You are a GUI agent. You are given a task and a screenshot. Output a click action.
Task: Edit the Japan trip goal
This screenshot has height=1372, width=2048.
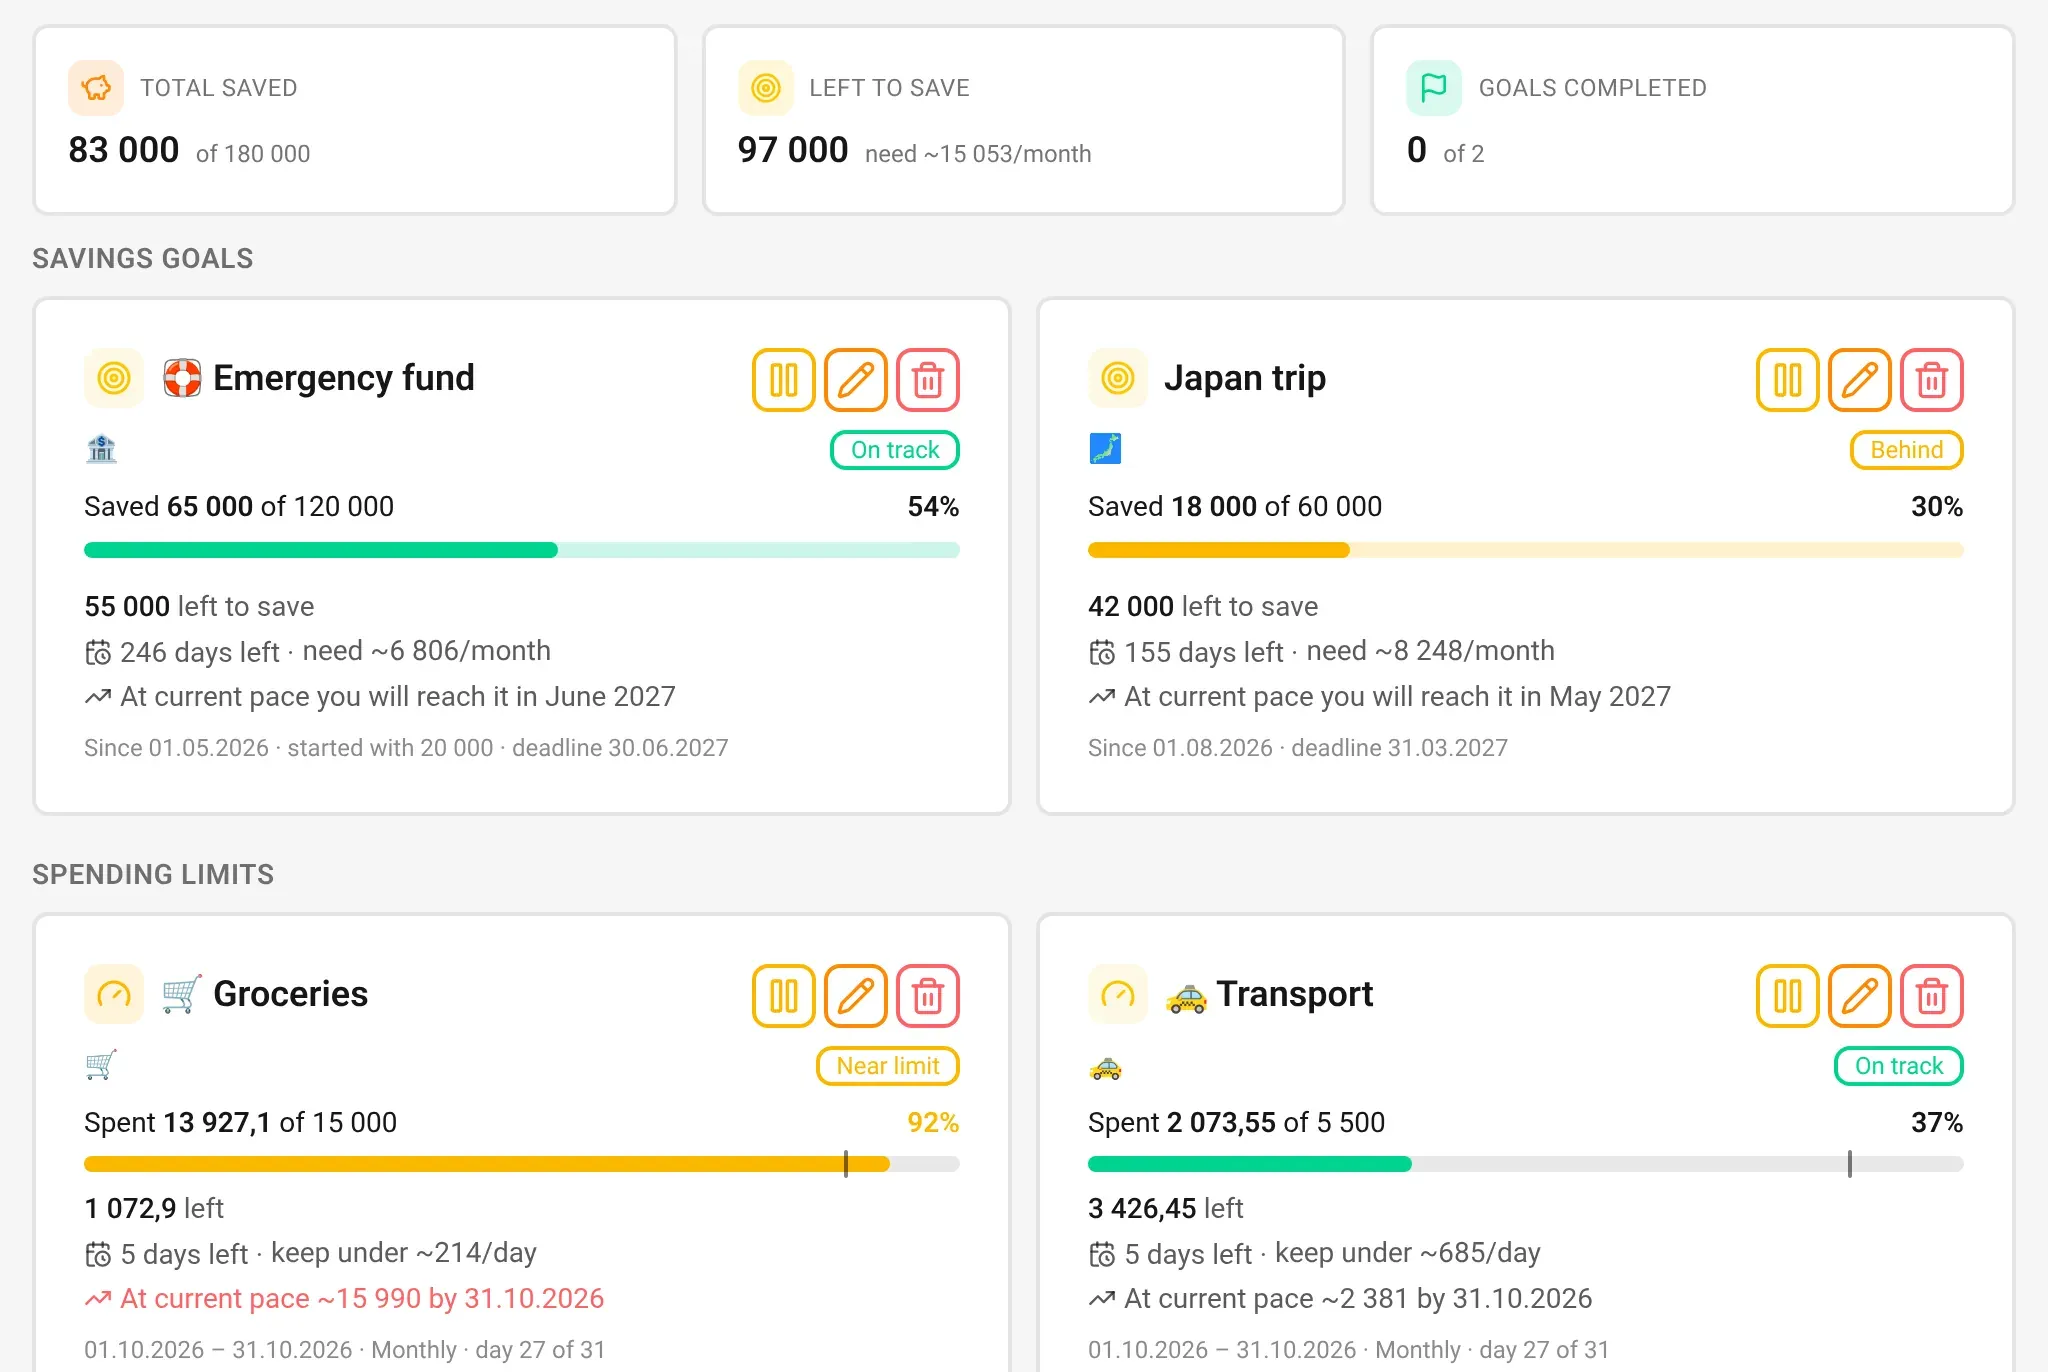(1860, 380)
